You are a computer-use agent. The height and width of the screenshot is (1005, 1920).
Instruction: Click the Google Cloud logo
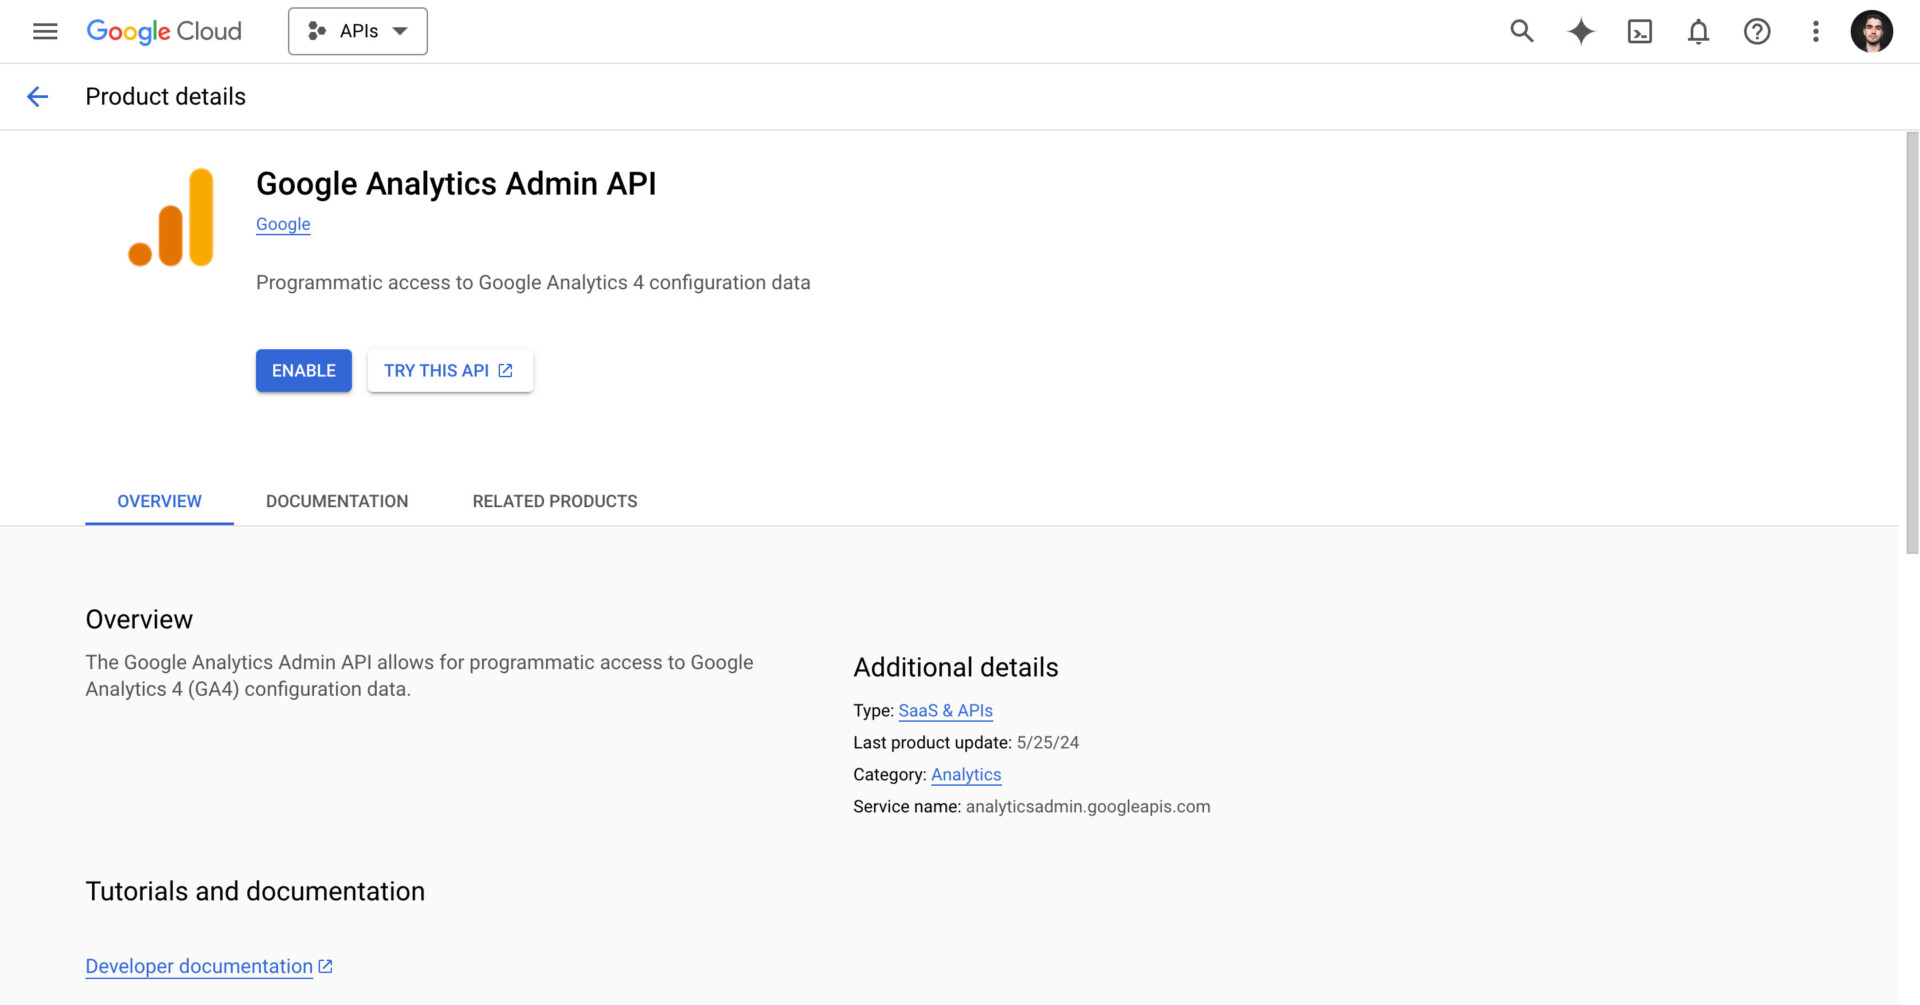[x=164, y=31]
